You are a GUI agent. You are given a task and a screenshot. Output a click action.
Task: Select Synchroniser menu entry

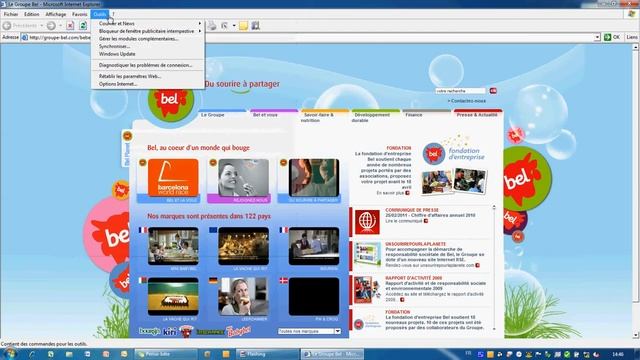[x=148, y=46]
